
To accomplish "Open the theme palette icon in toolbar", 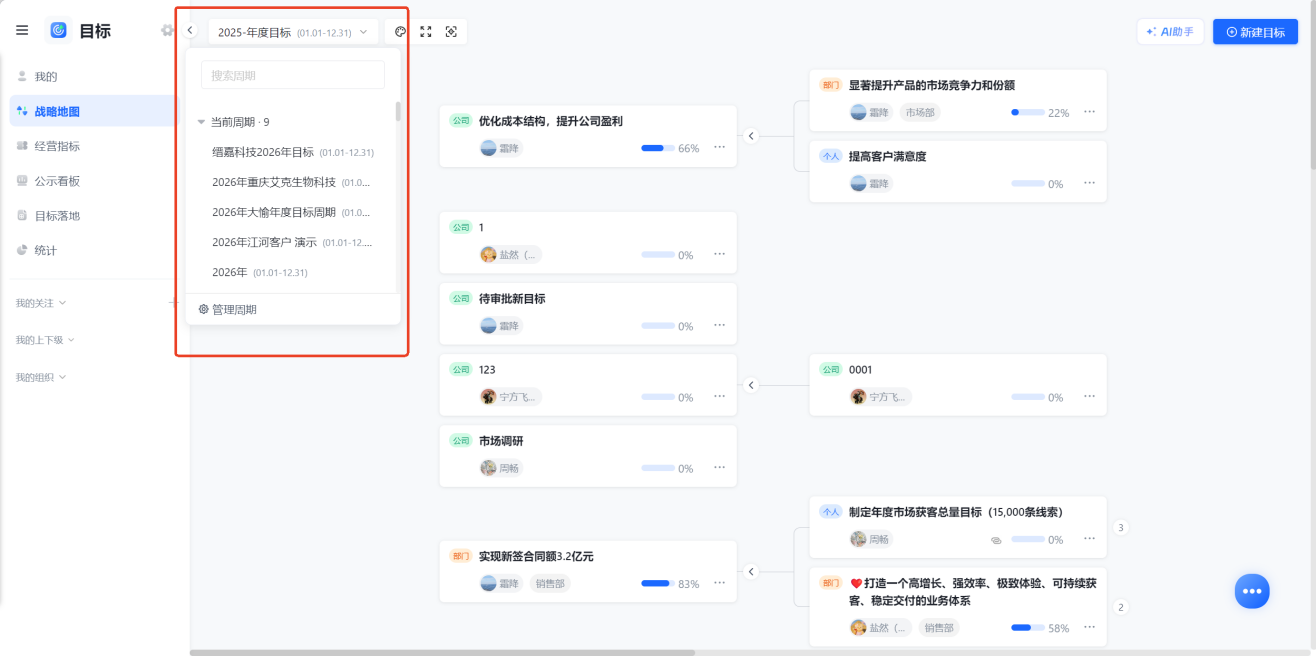I will click(400, 32).
